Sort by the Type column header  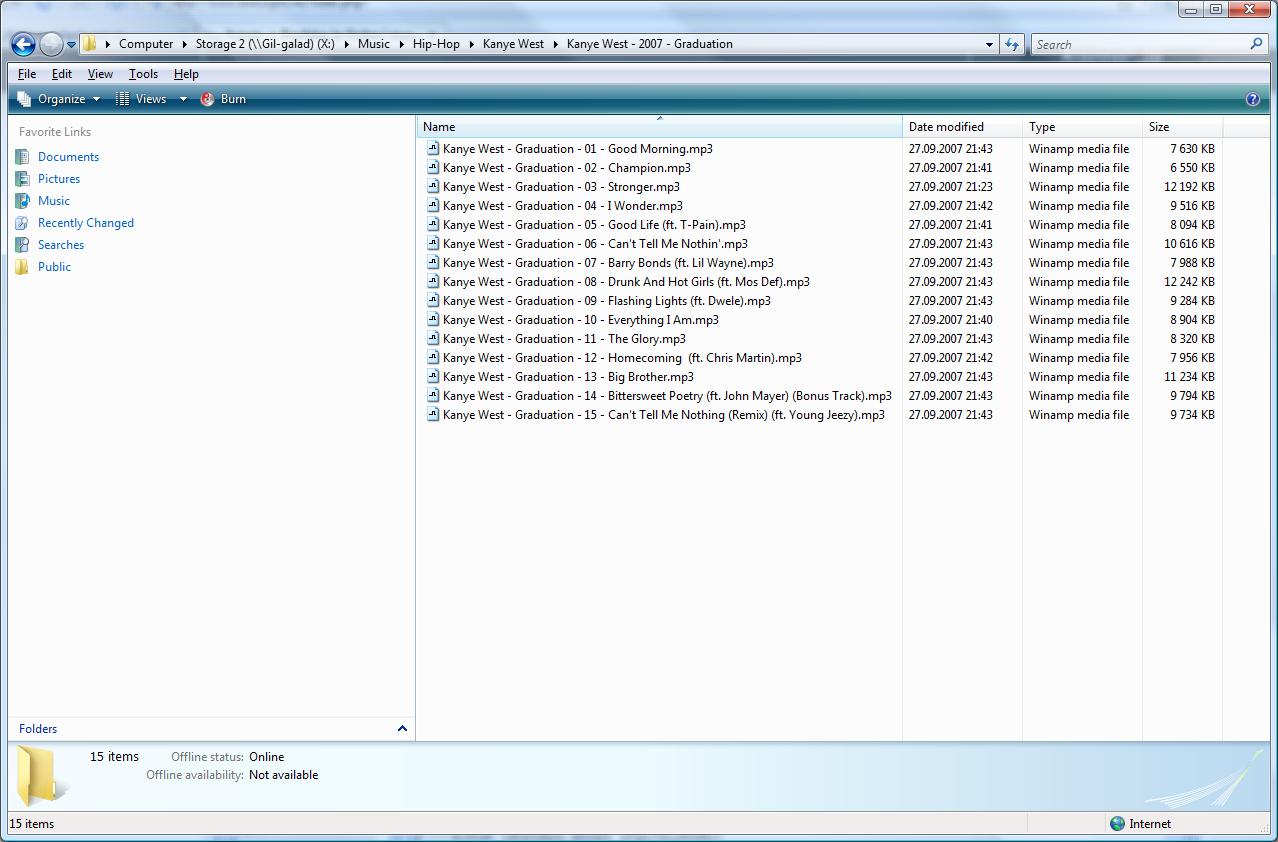pos(1082,127)
